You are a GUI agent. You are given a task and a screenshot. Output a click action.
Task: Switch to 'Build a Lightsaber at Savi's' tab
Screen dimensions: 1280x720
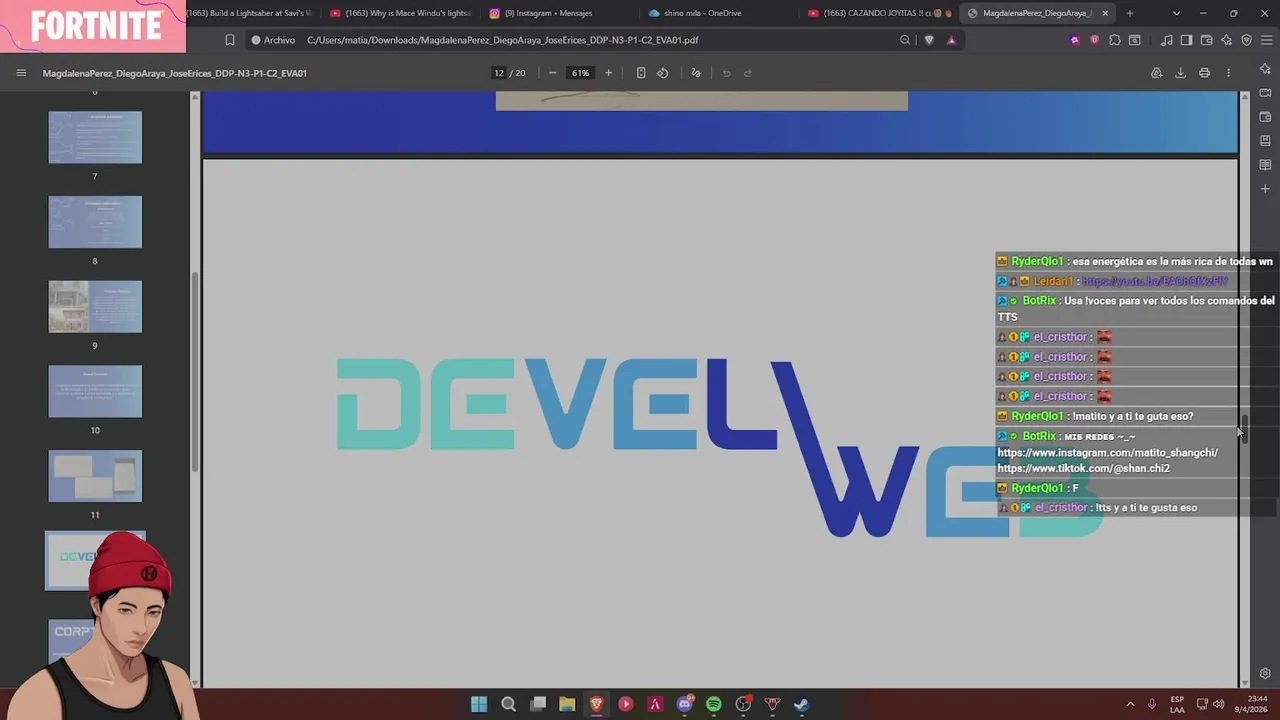tap(250, 13)
